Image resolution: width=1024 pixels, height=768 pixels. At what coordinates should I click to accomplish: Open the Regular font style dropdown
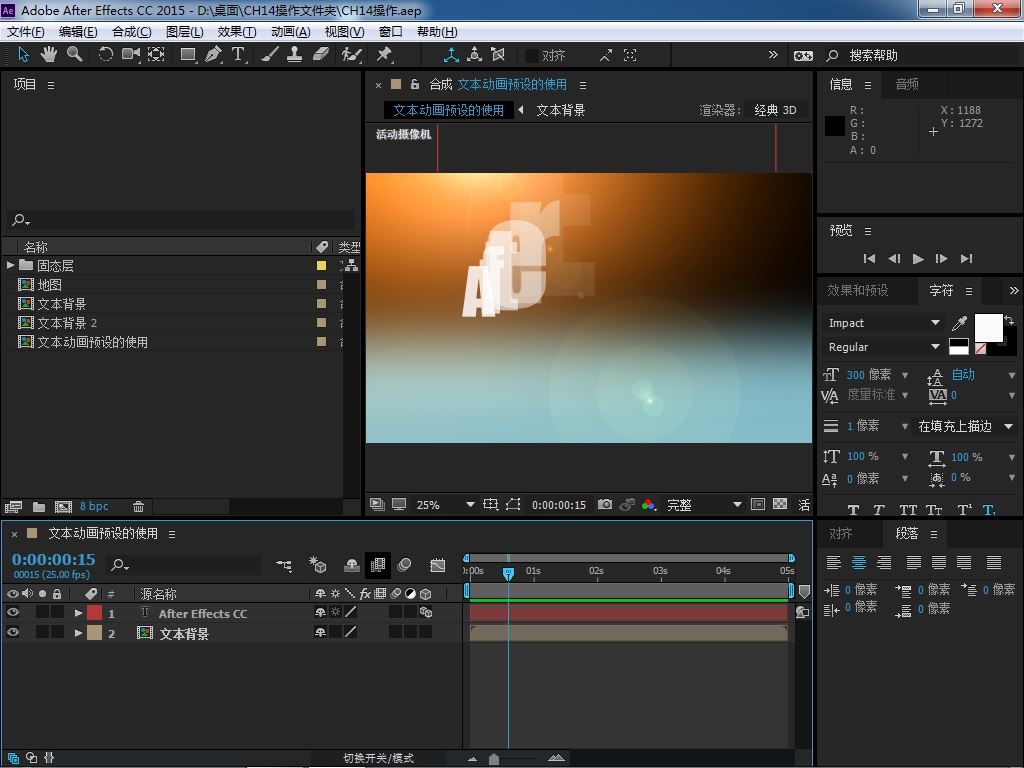883,347
